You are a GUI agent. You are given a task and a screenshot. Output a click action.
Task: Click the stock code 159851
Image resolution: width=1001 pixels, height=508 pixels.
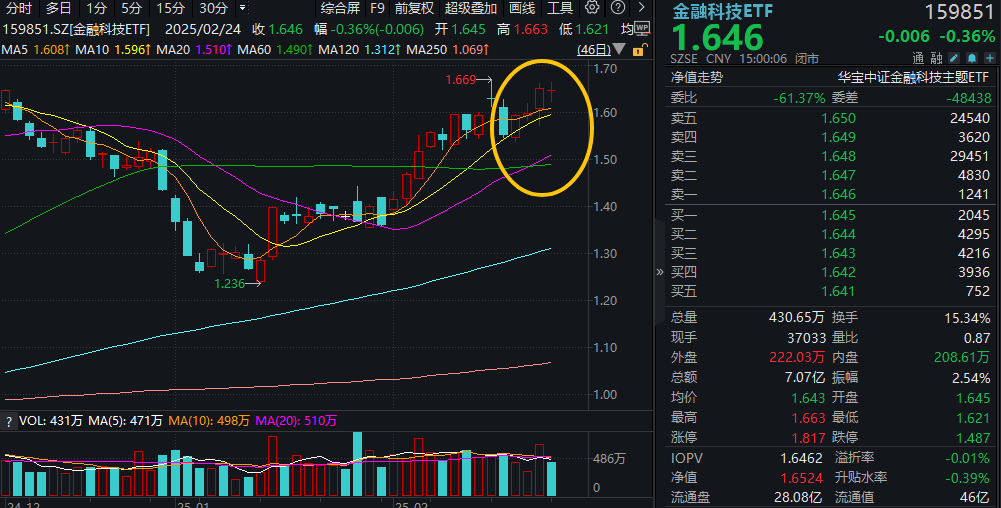pos(960,11)
